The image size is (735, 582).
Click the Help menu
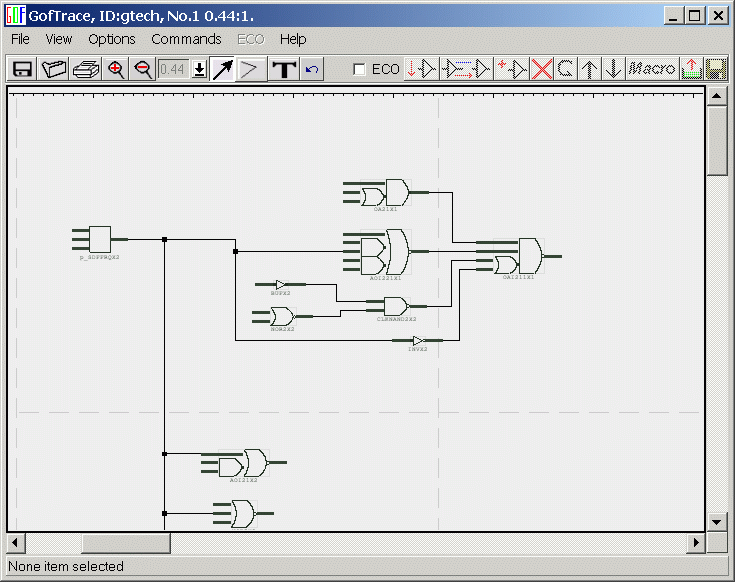293,39
